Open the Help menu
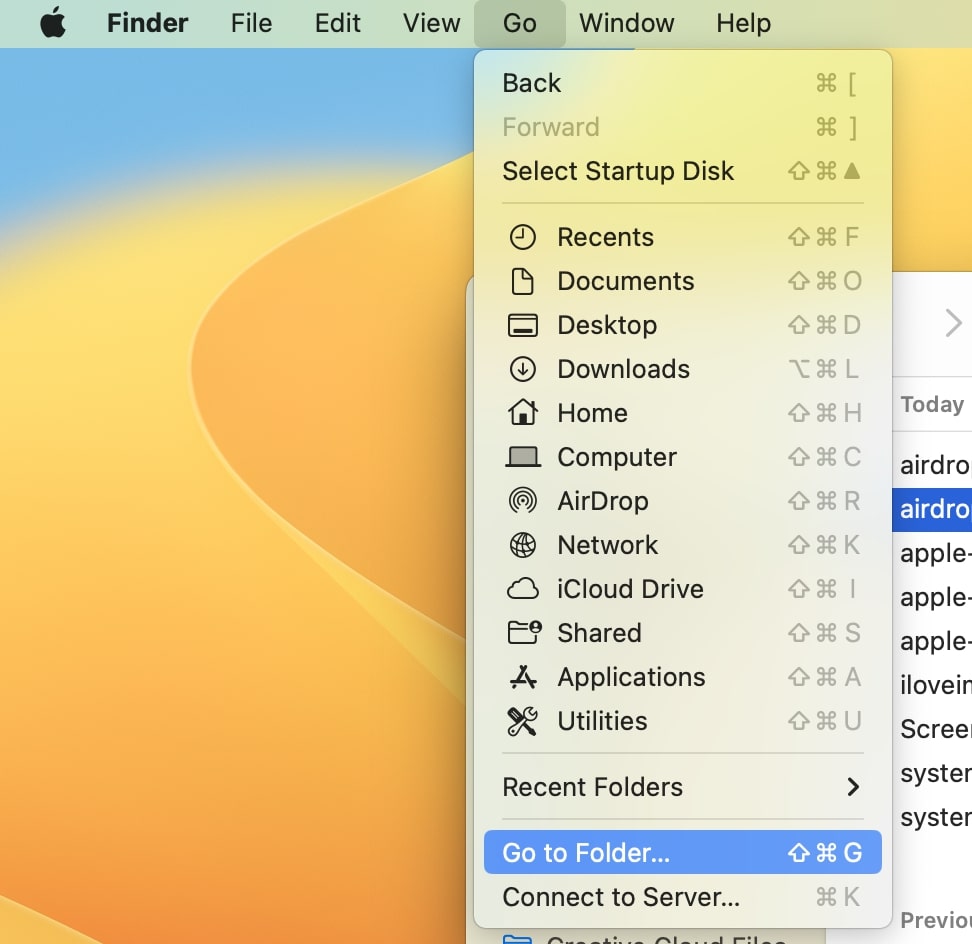 coord(743,23)
